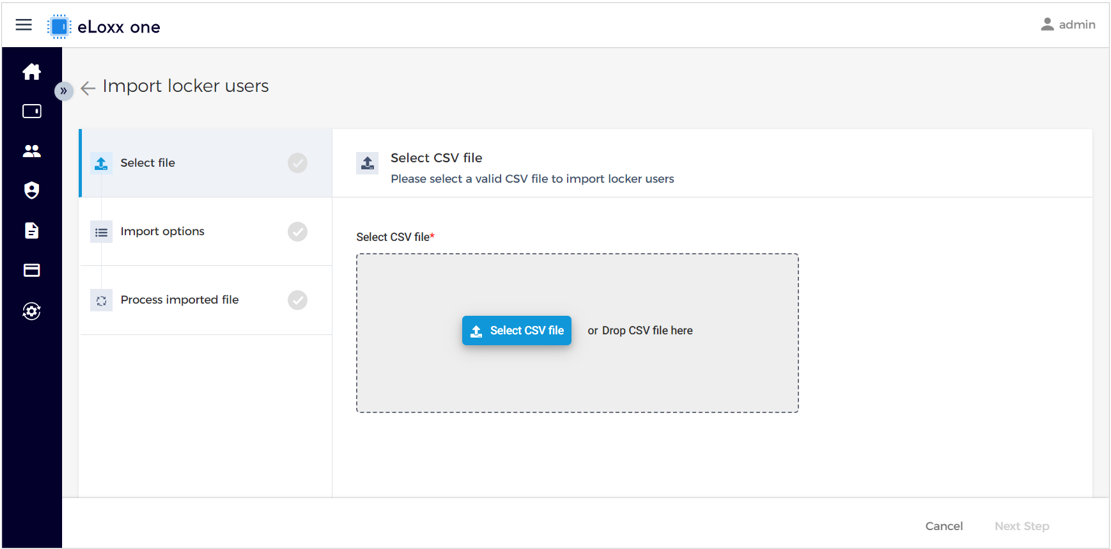
Task: Click the Process imported file spinner icon
Action: click(x=101, y=300)
